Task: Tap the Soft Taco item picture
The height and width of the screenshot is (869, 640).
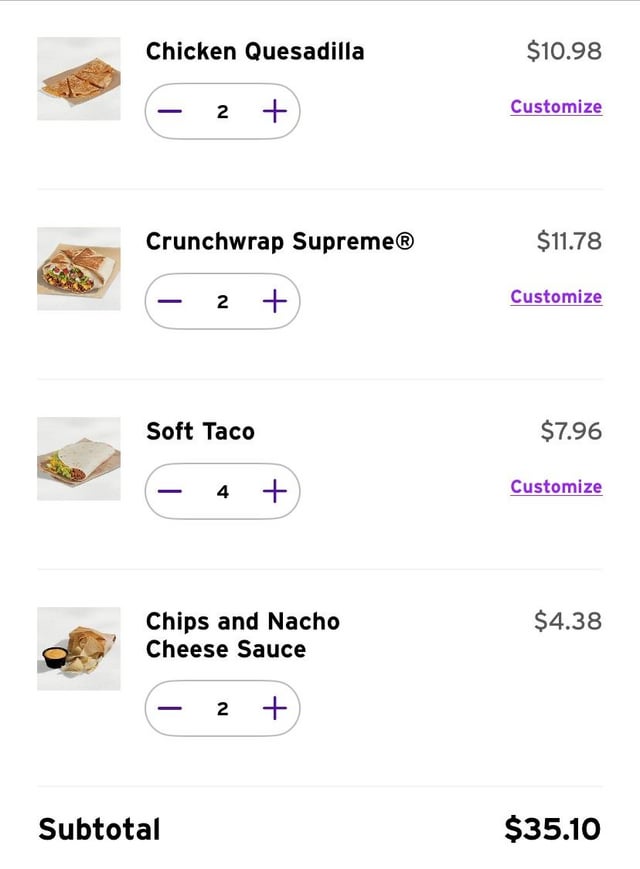Action: (79, 459)
